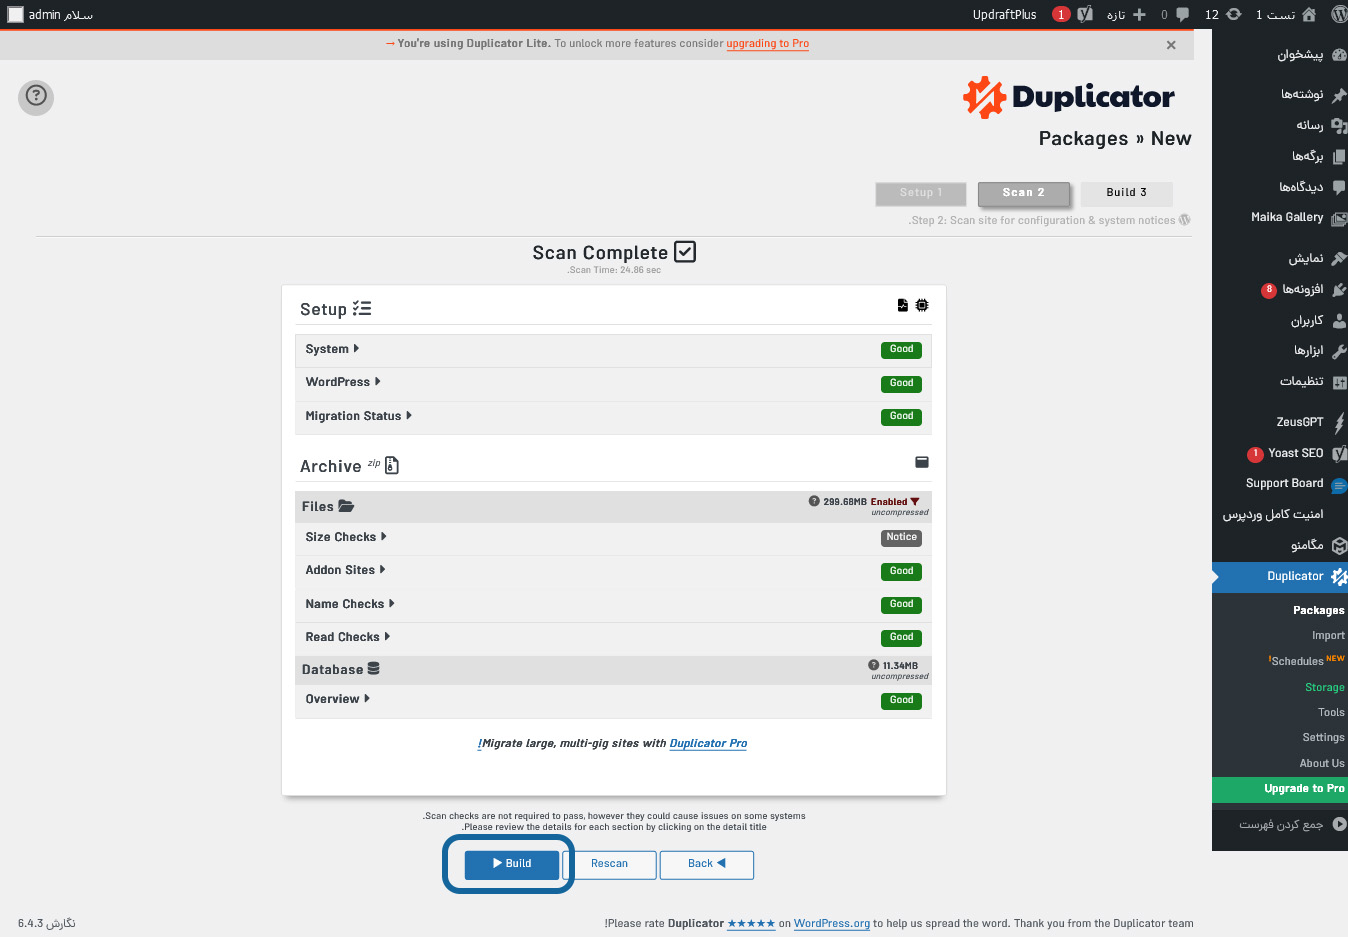Open the 12 pending updates icon
Screen dimensions: 1348x937
point(1233,14)
